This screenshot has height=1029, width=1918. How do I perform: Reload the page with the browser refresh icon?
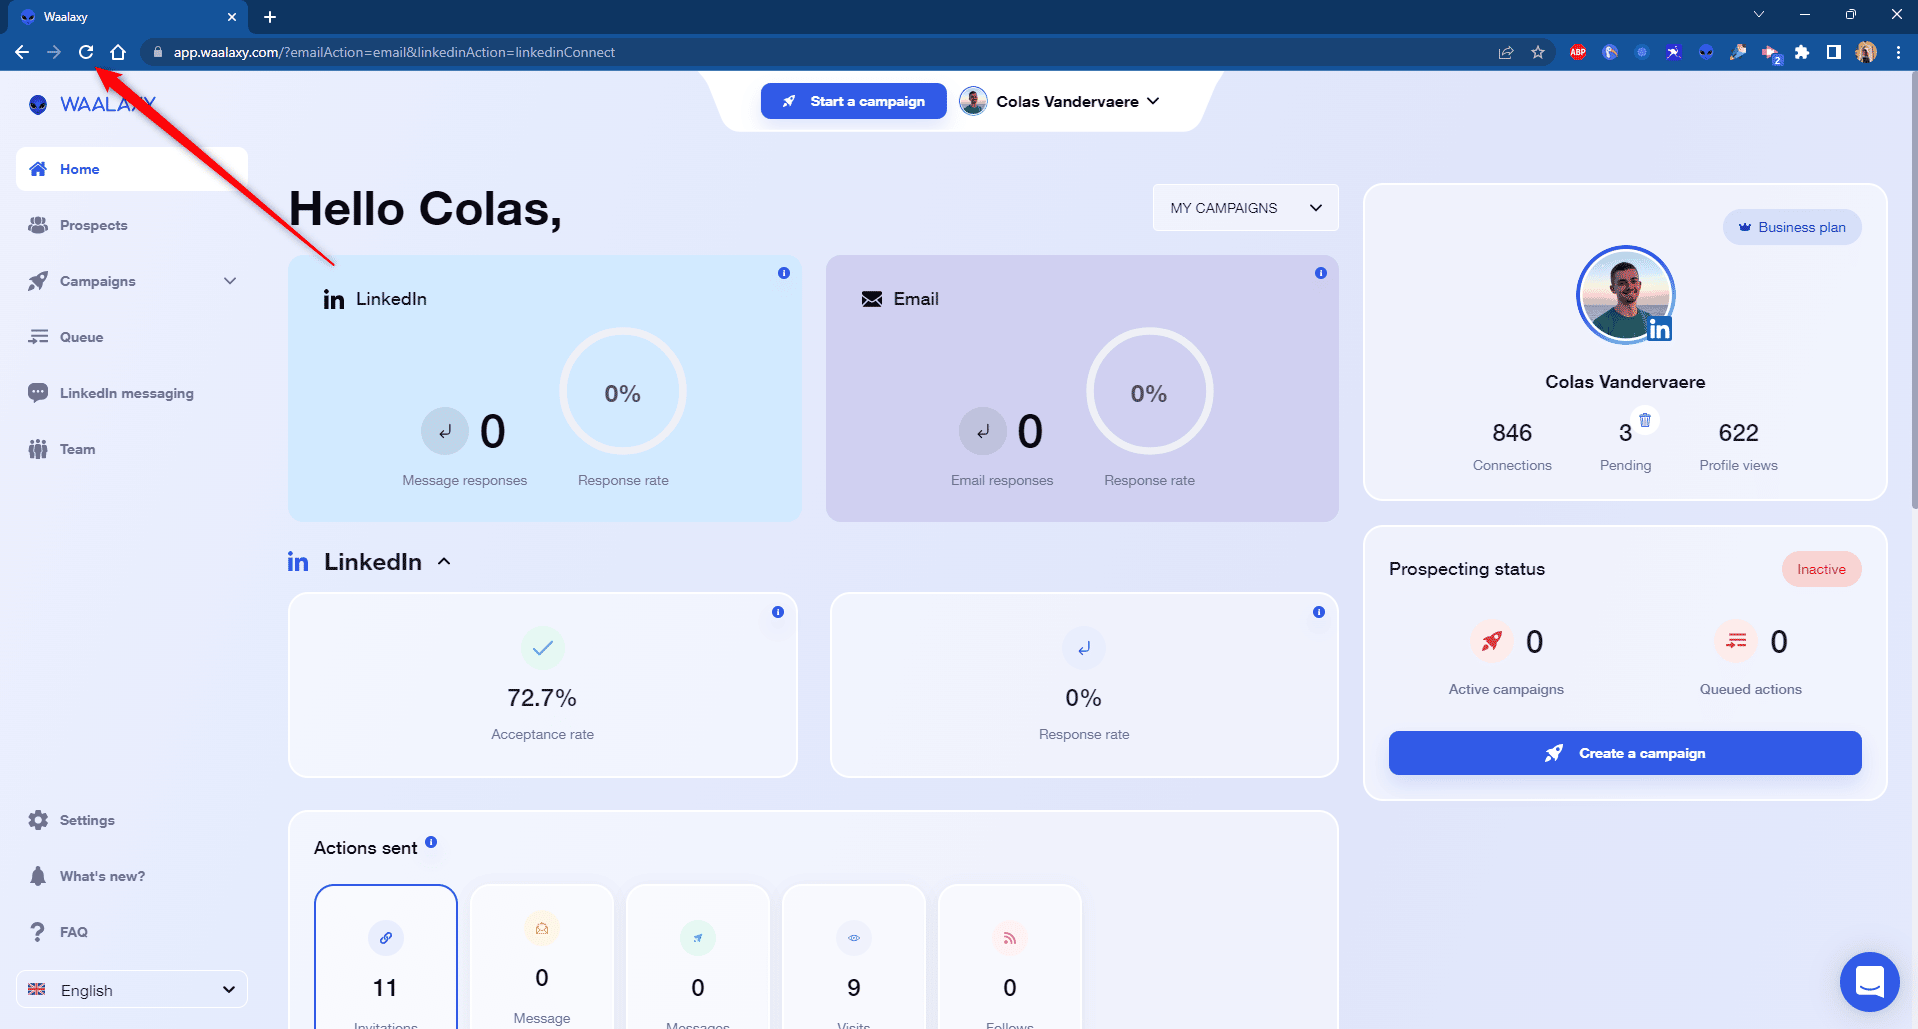point(86,52)
